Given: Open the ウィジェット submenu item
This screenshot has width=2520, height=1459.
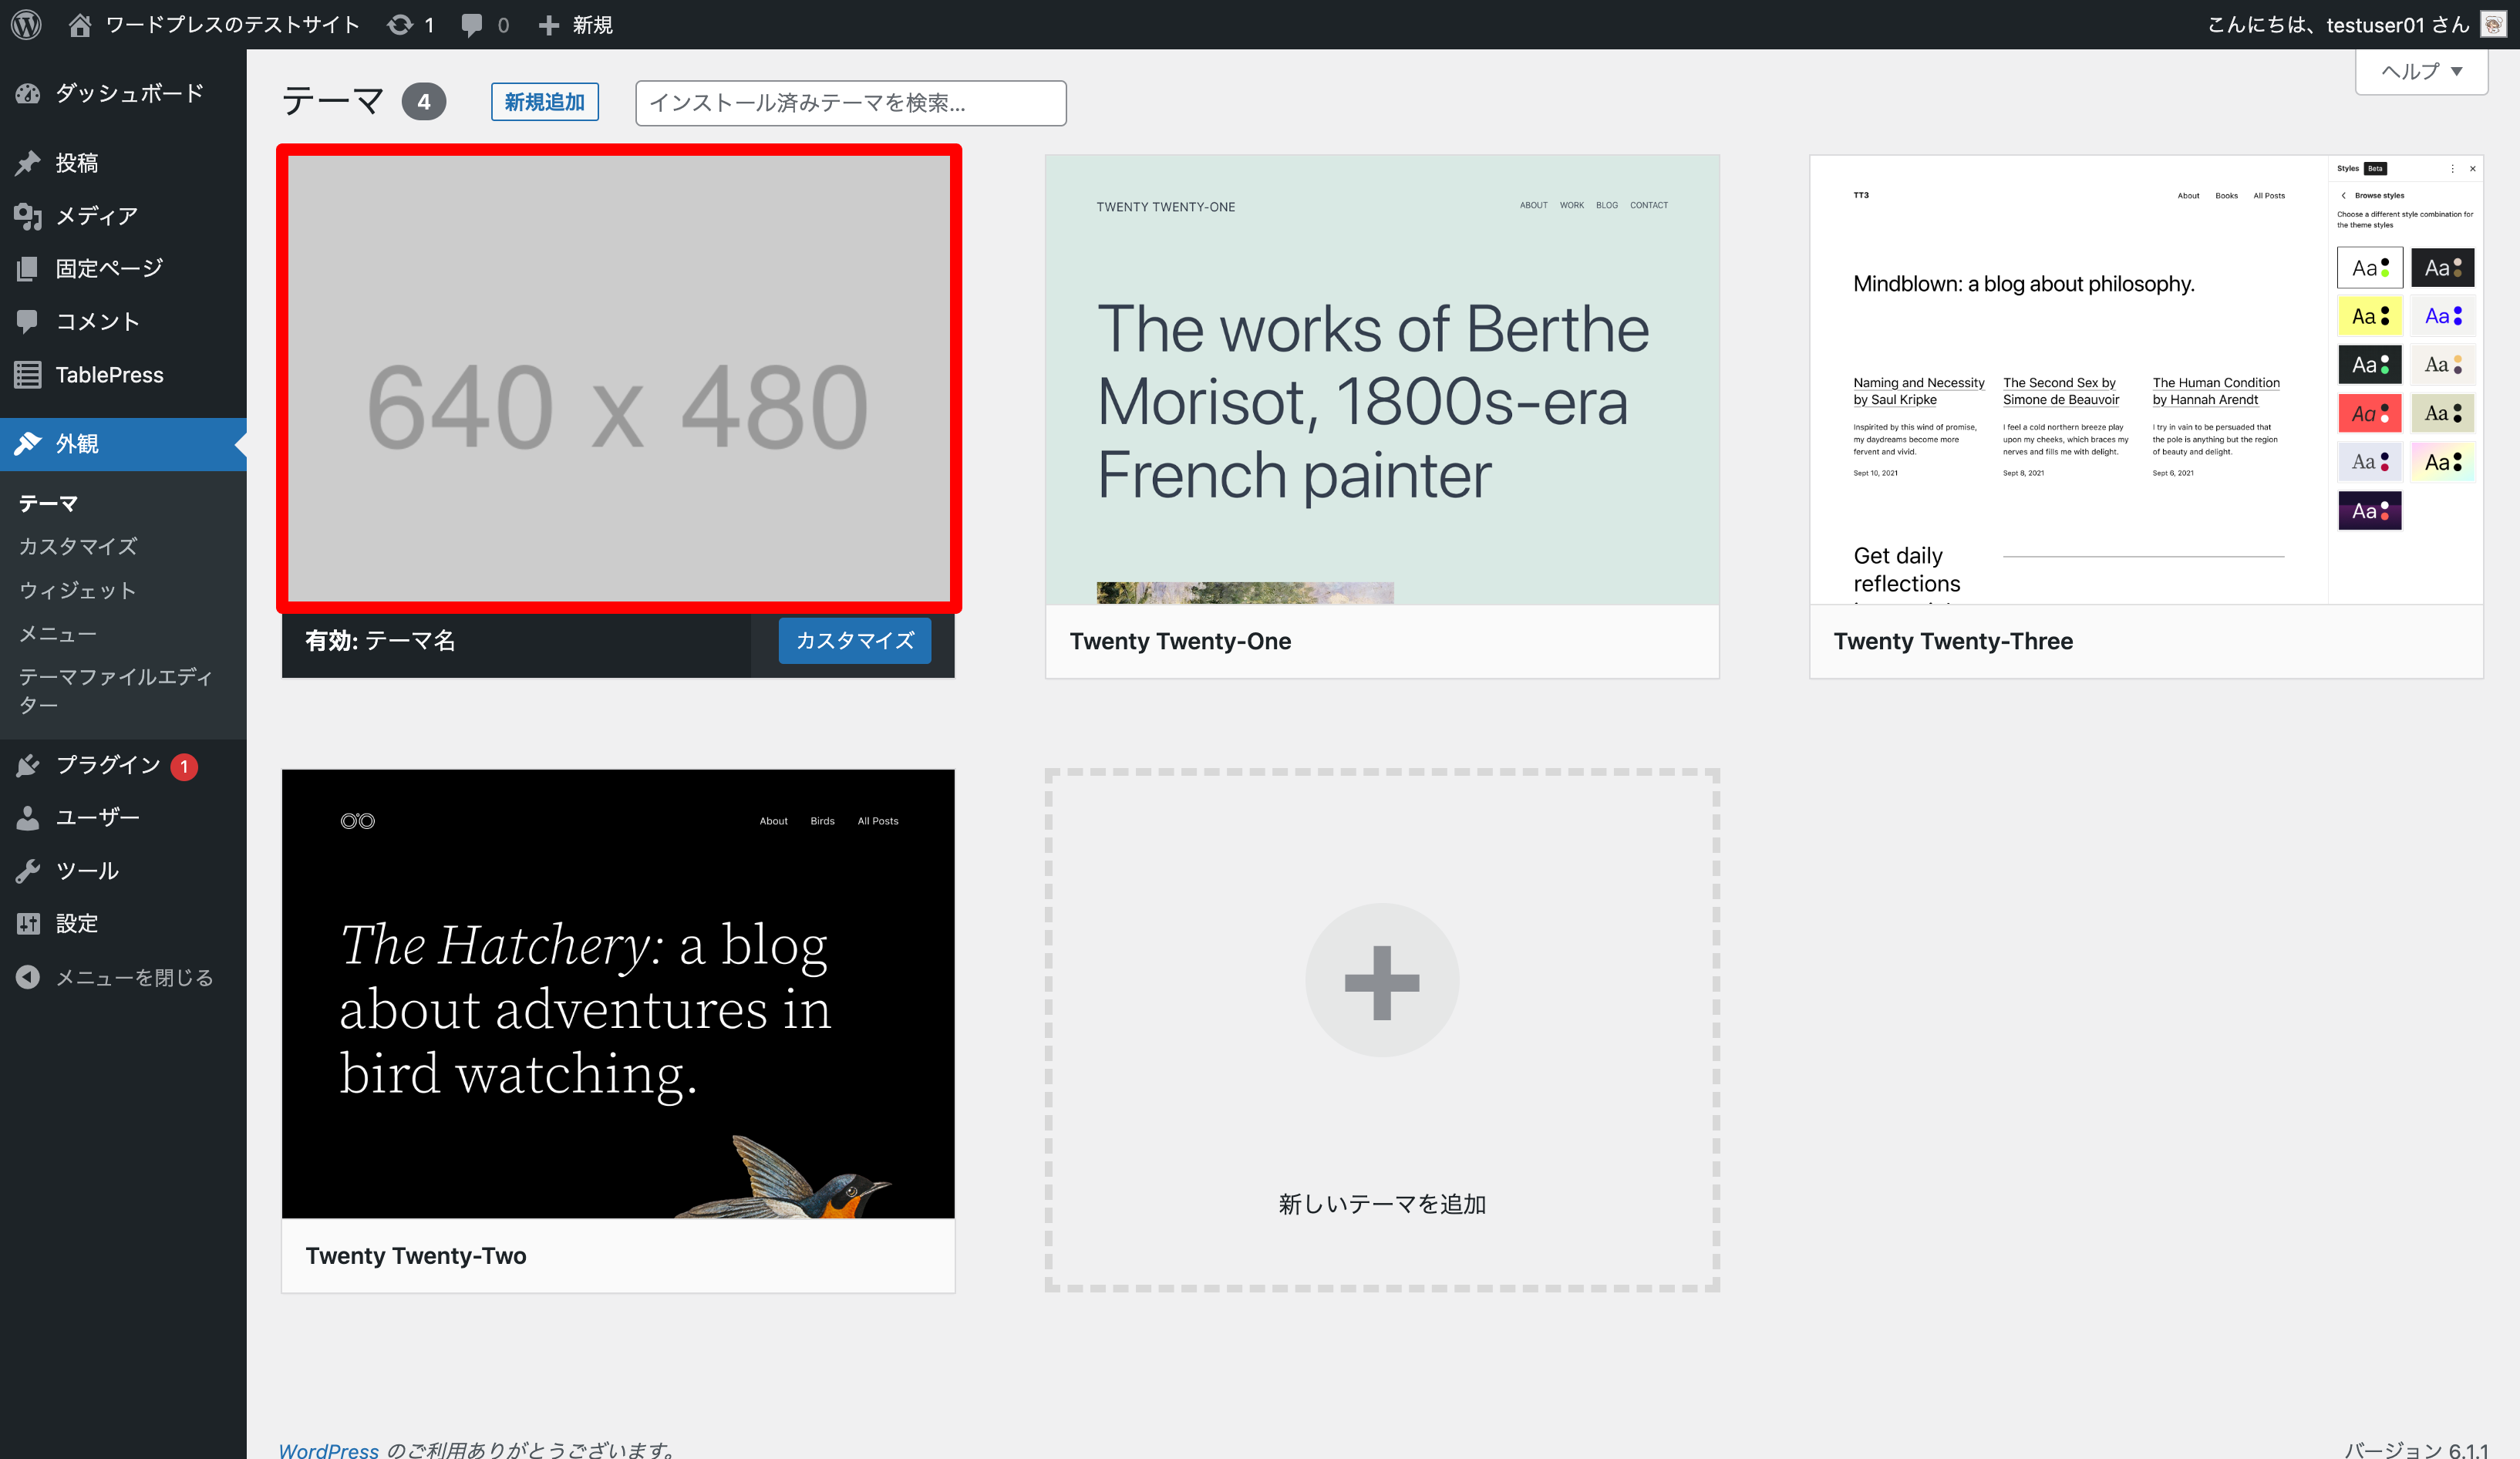Looking at the screenshot, I should point(78,590).
